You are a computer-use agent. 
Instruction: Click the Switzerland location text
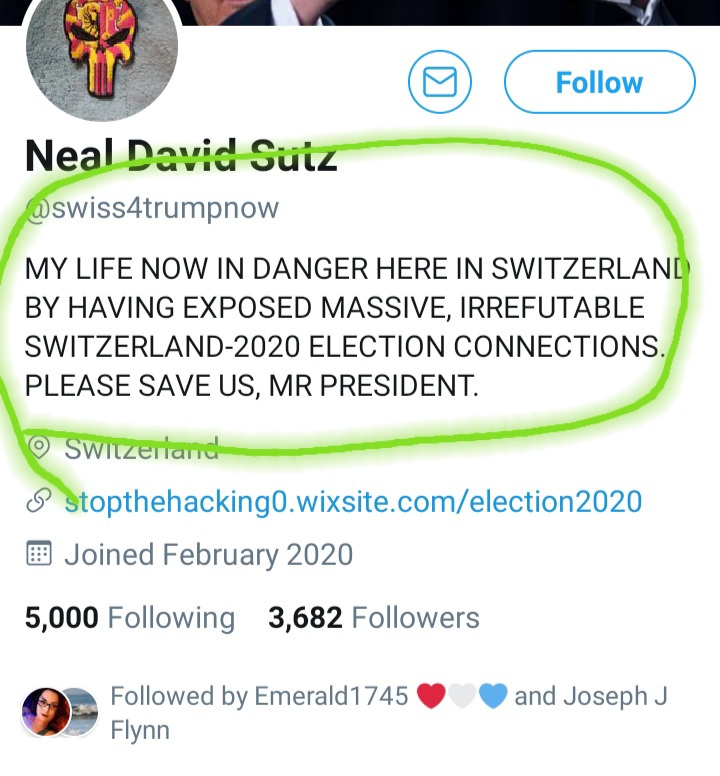[x=141, y=447]
